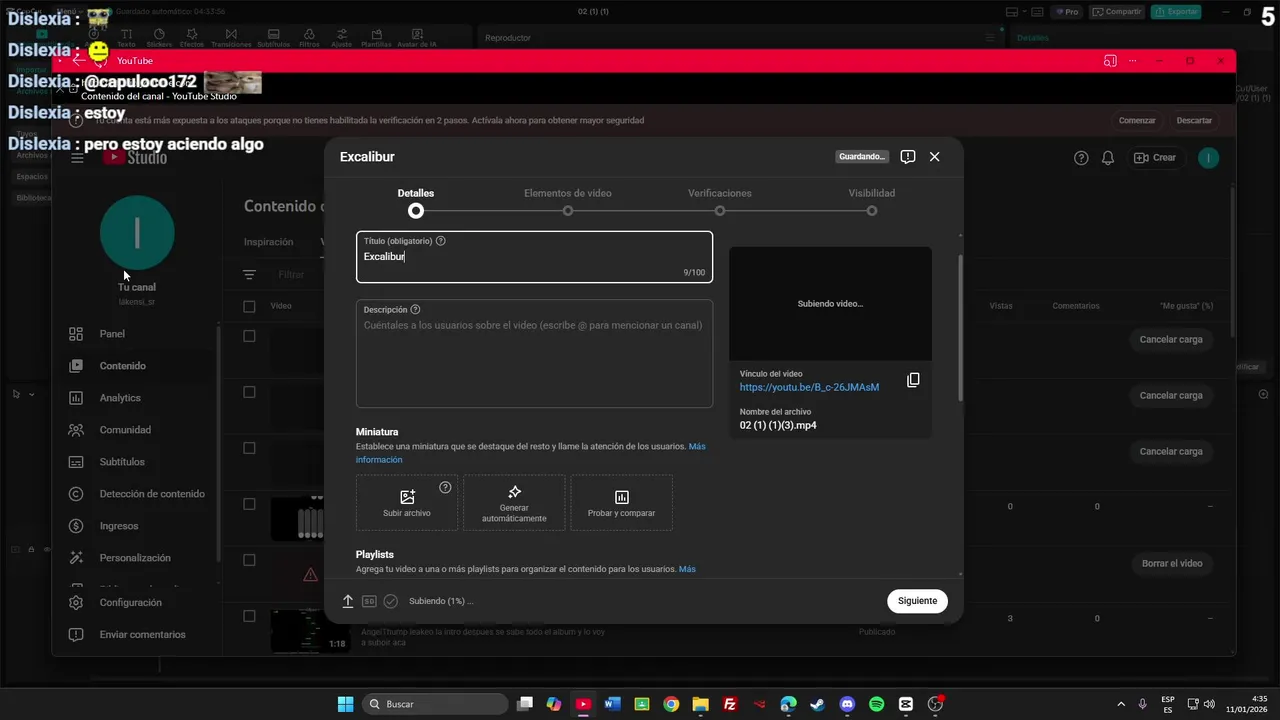Open Avatar de IA in CapCut toolbar
Screen dimensions: 1280x720
pyautogui.click(x=417, y=38)
